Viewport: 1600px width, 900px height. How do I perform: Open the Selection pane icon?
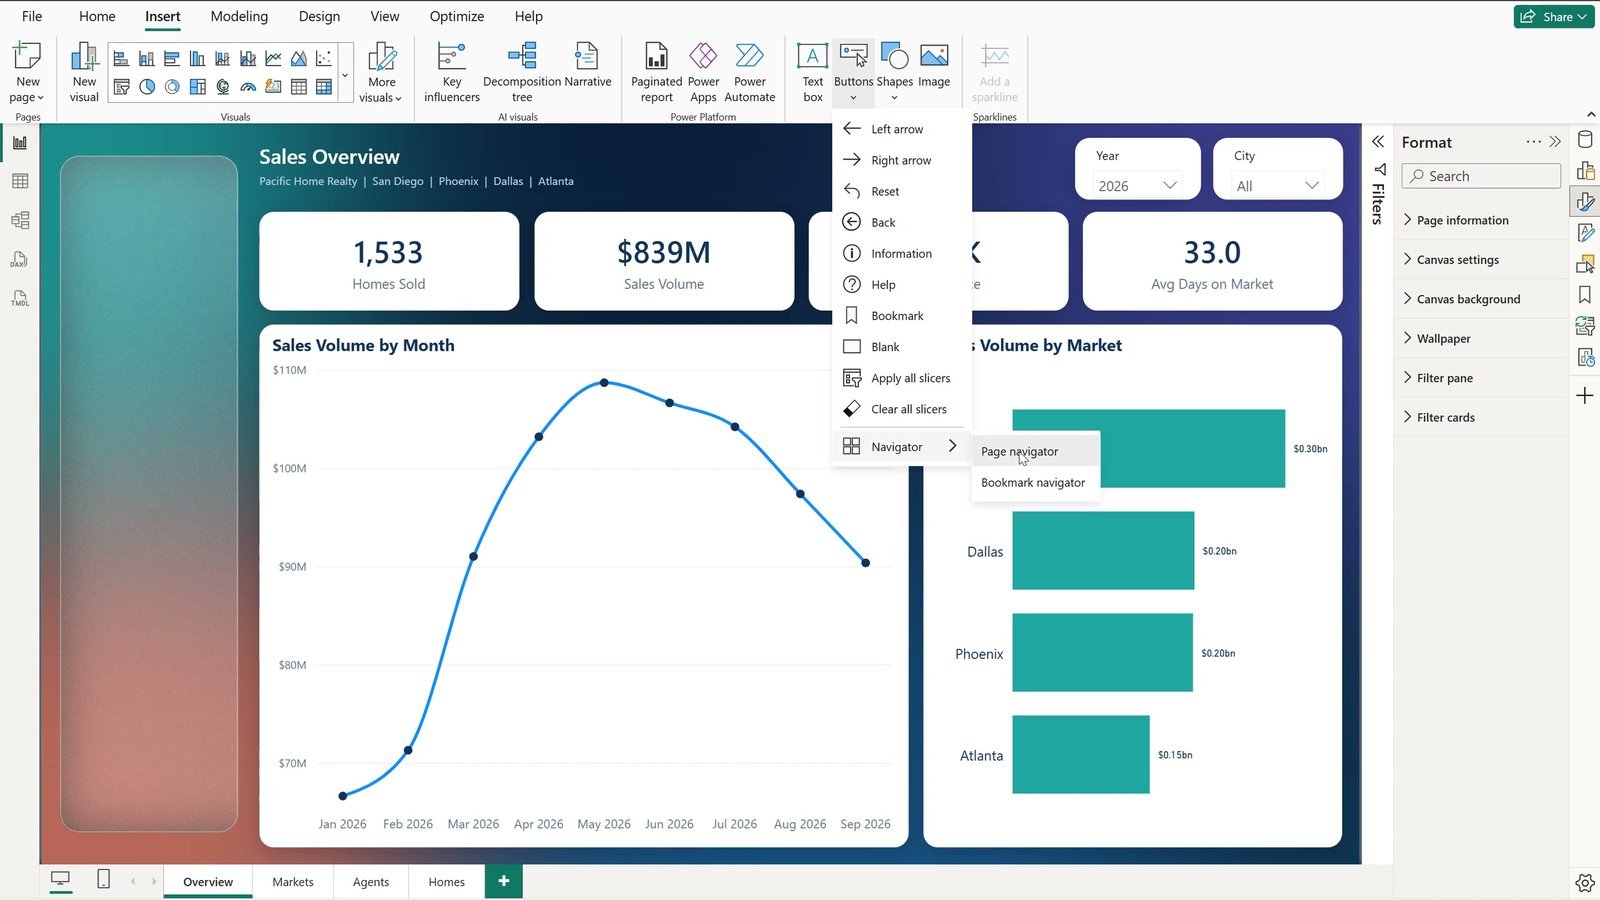[1585, 264]
